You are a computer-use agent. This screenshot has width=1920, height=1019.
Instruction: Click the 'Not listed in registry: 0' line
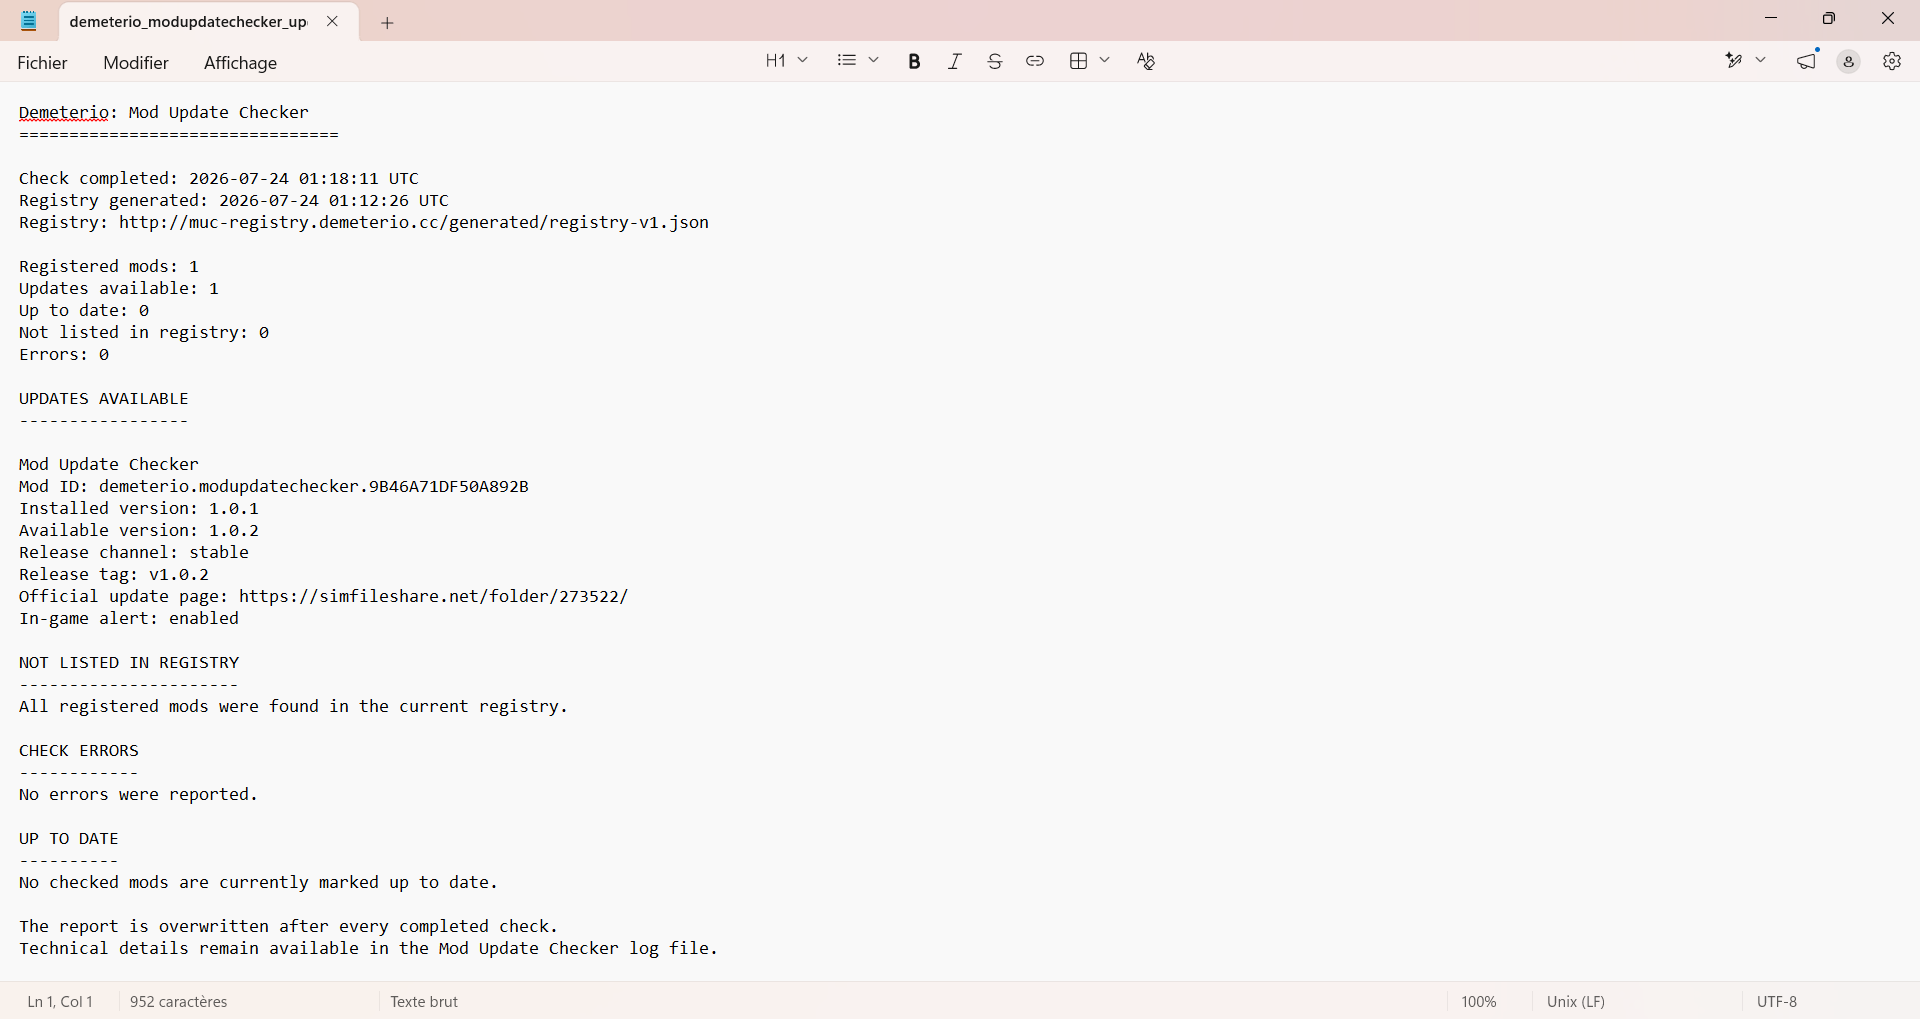coord(144,333)
